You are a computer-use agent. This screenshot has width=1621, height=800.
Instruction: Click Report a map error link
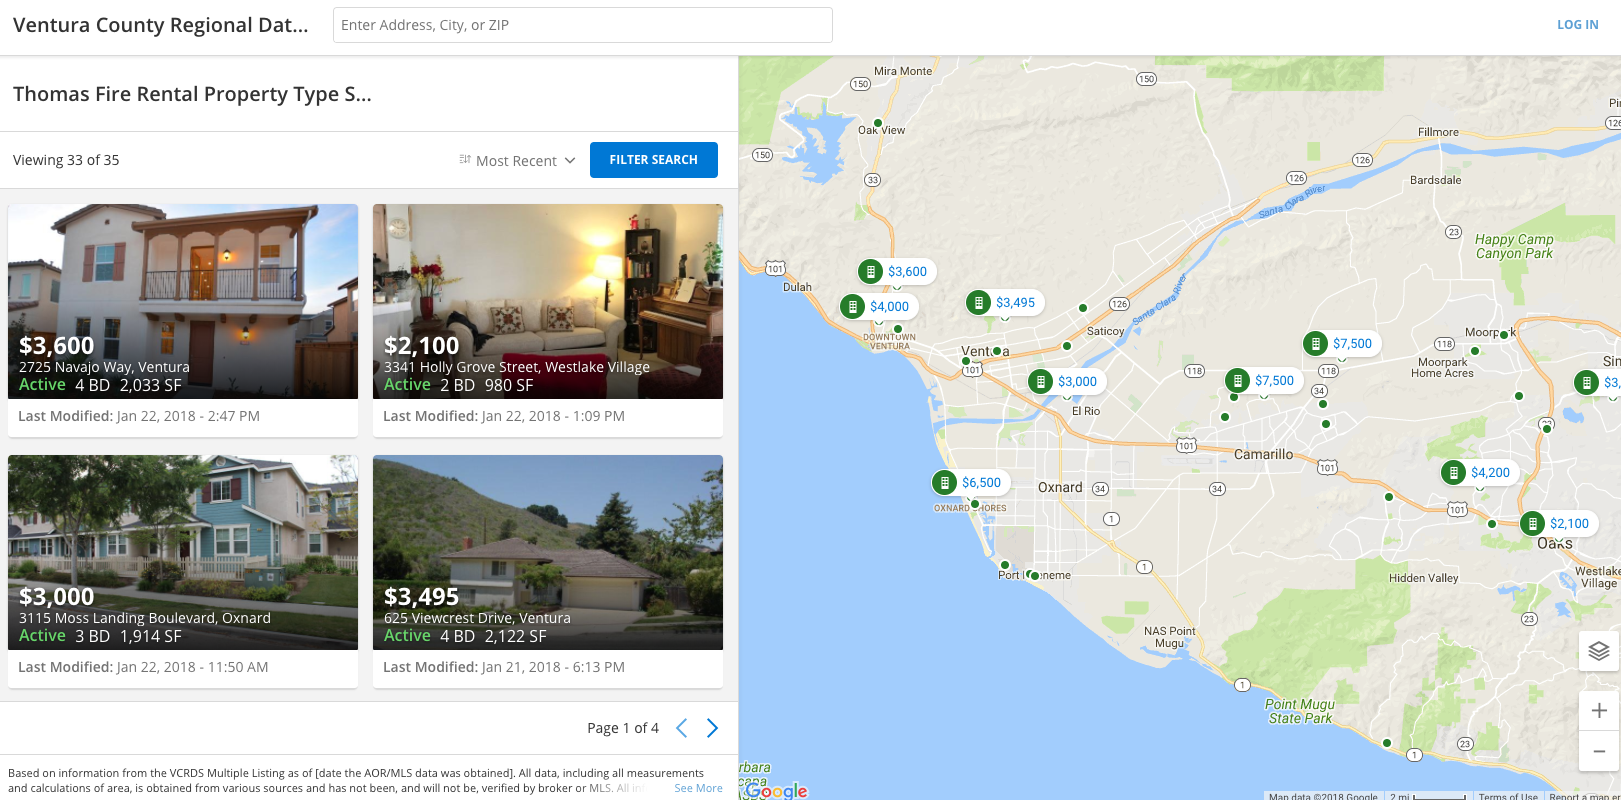[x=1584, y=796]
